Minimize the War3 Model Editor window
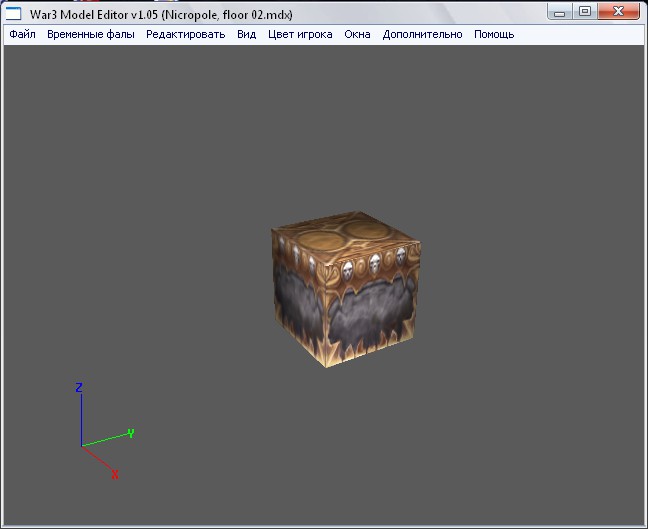 (x=560, y=12)
